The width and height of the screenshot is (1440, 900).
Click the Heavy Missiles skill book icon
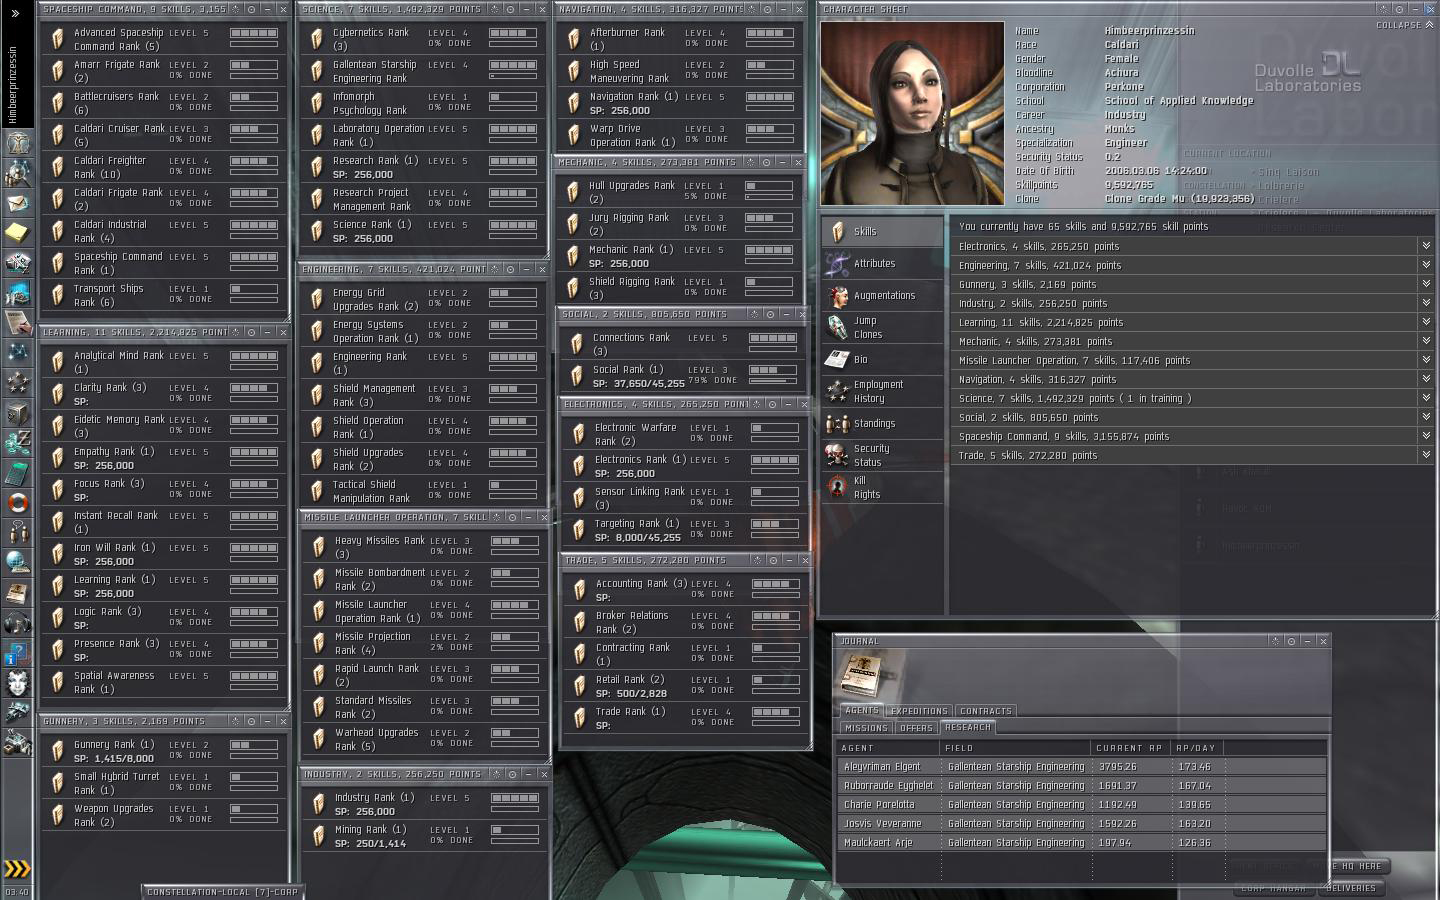pyautogui.click(x=318, y=546)
